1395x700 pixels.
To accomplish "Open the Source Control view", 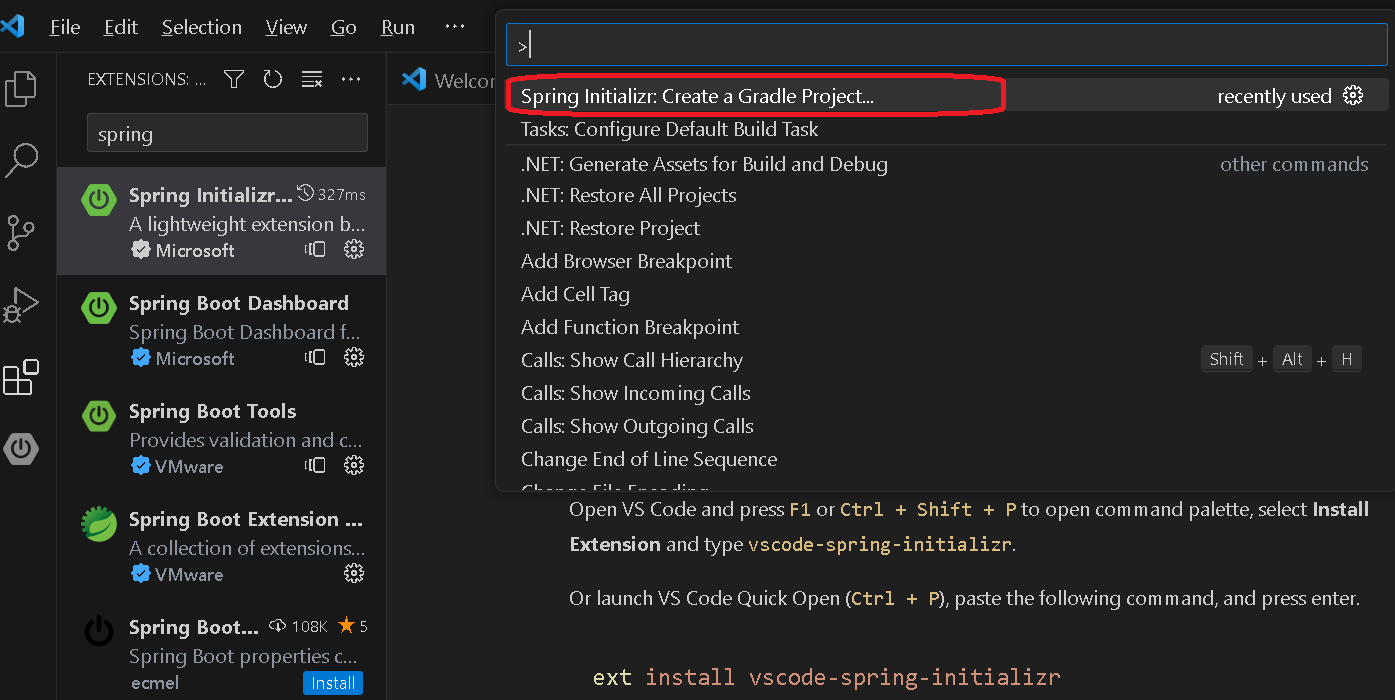I will (x=21, y=232).
